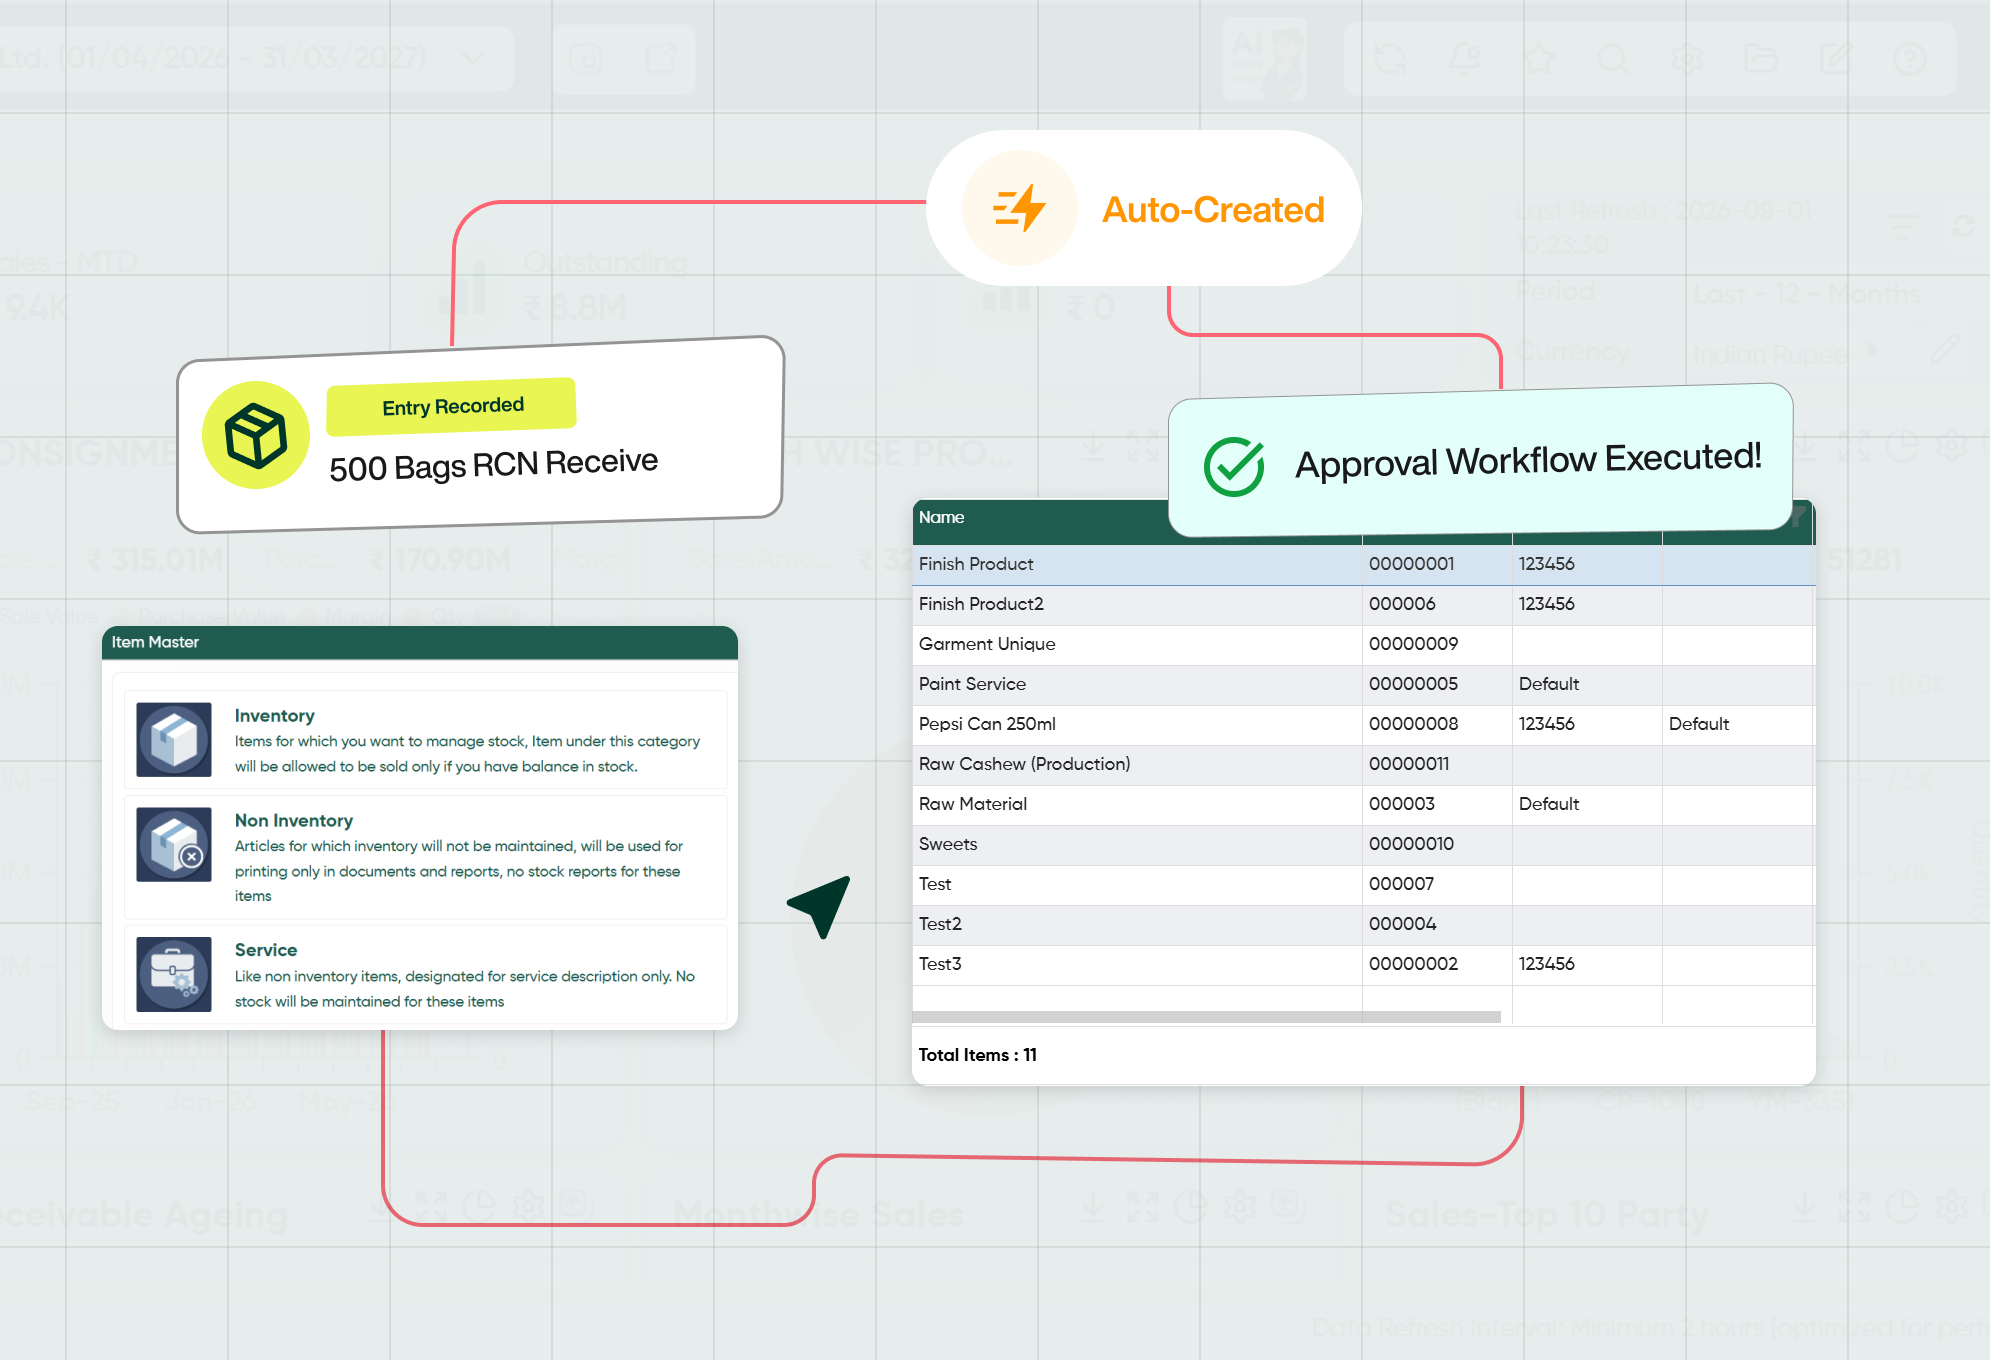Click the dark green cursor arrow
The image size is (1990, 1360).
820,905
